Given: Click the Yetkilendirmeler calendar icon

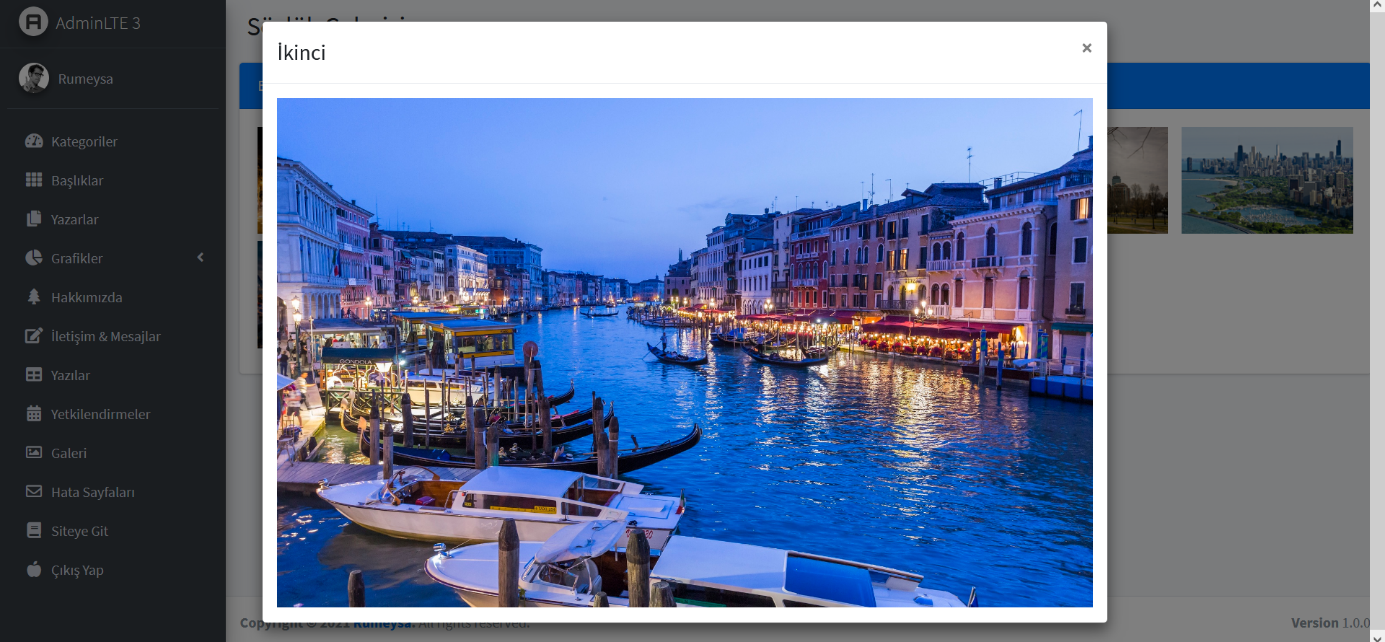Looking at the screenshot, I should click(34, 414).
